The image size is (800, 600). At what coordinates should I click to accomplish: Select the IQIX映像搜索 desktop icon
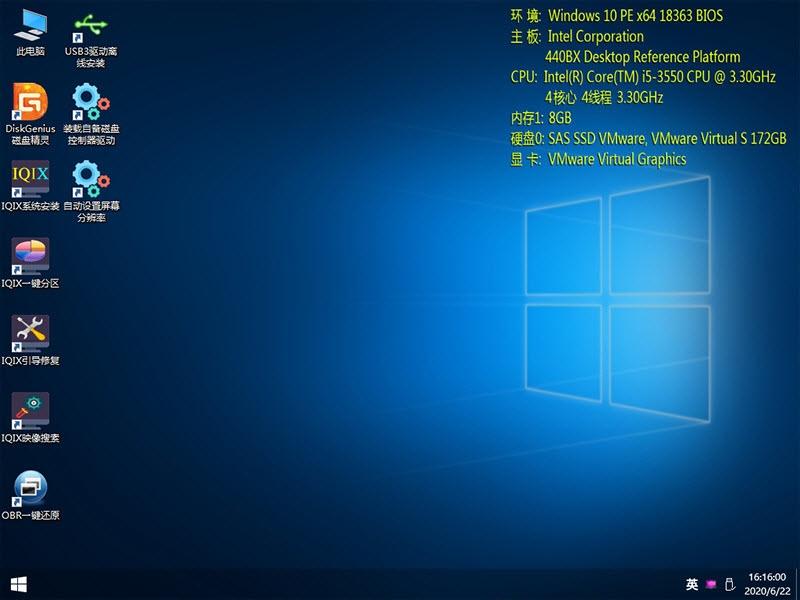[30, 418]
